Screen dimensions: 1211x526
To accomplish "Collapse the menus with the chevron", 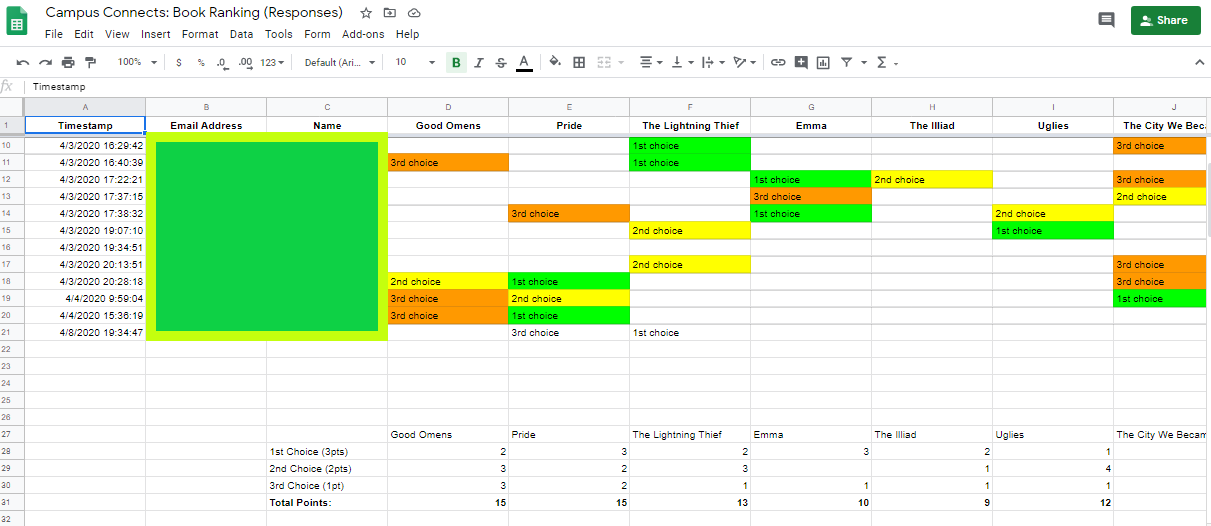I will pyautogui.click(x=1200, y=62).
